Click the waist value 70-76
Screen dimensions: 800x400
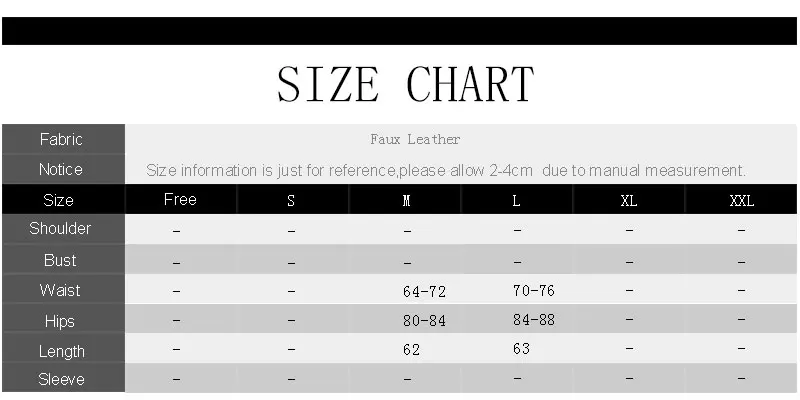coord(534,291)
